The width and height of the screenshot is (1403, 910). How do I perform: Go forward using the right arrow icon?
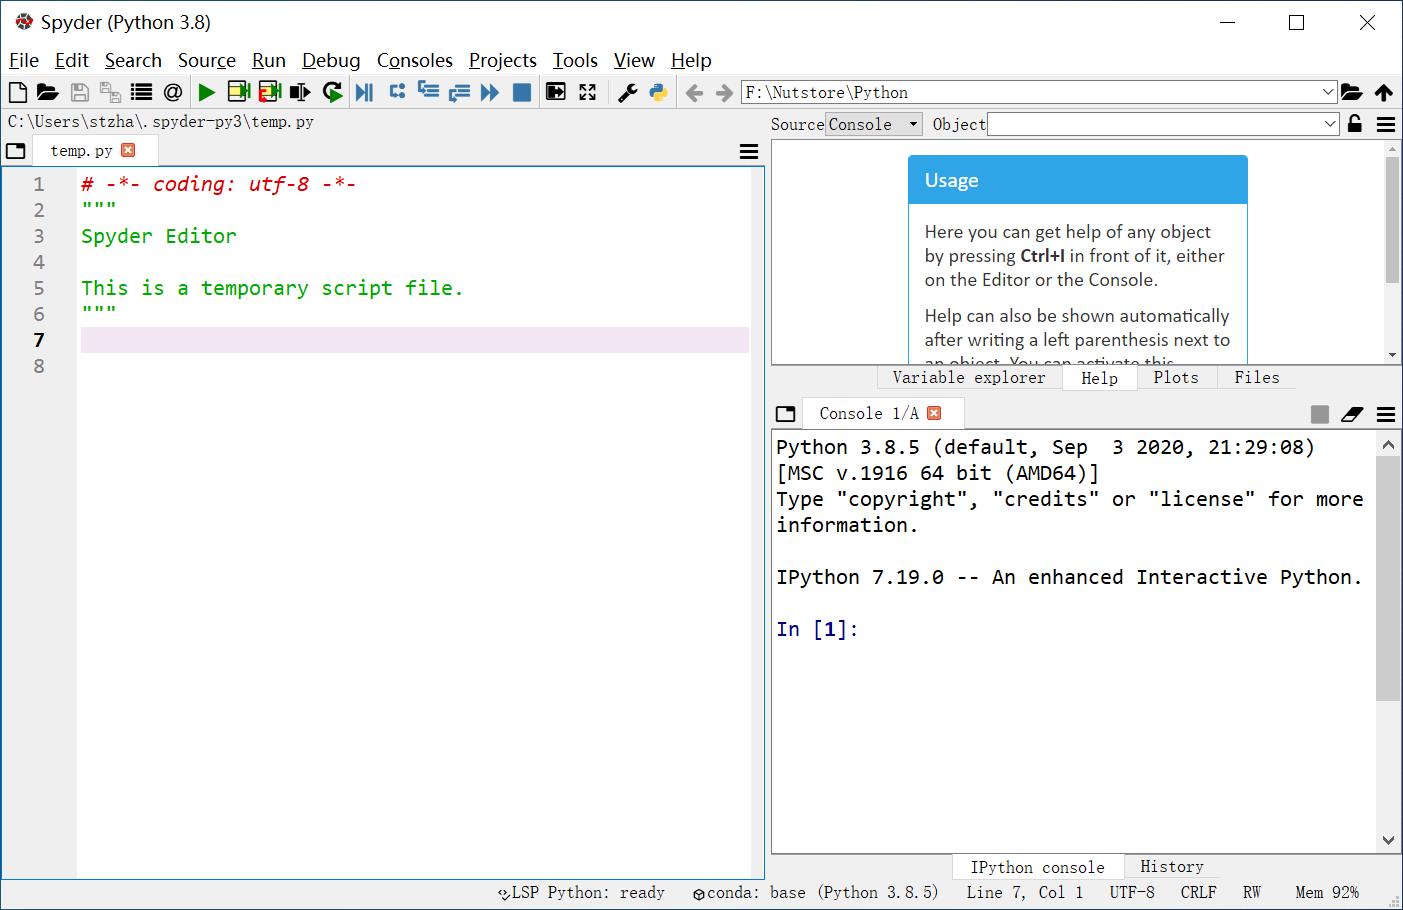724,92
